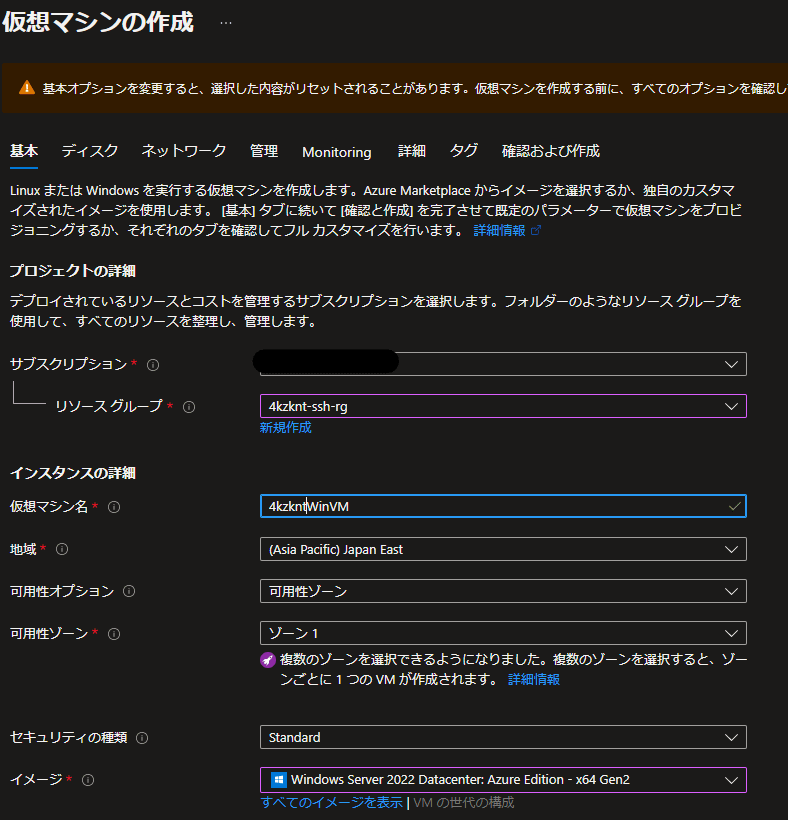Open 詳細情報 link in zone notice

coord(534,679)
